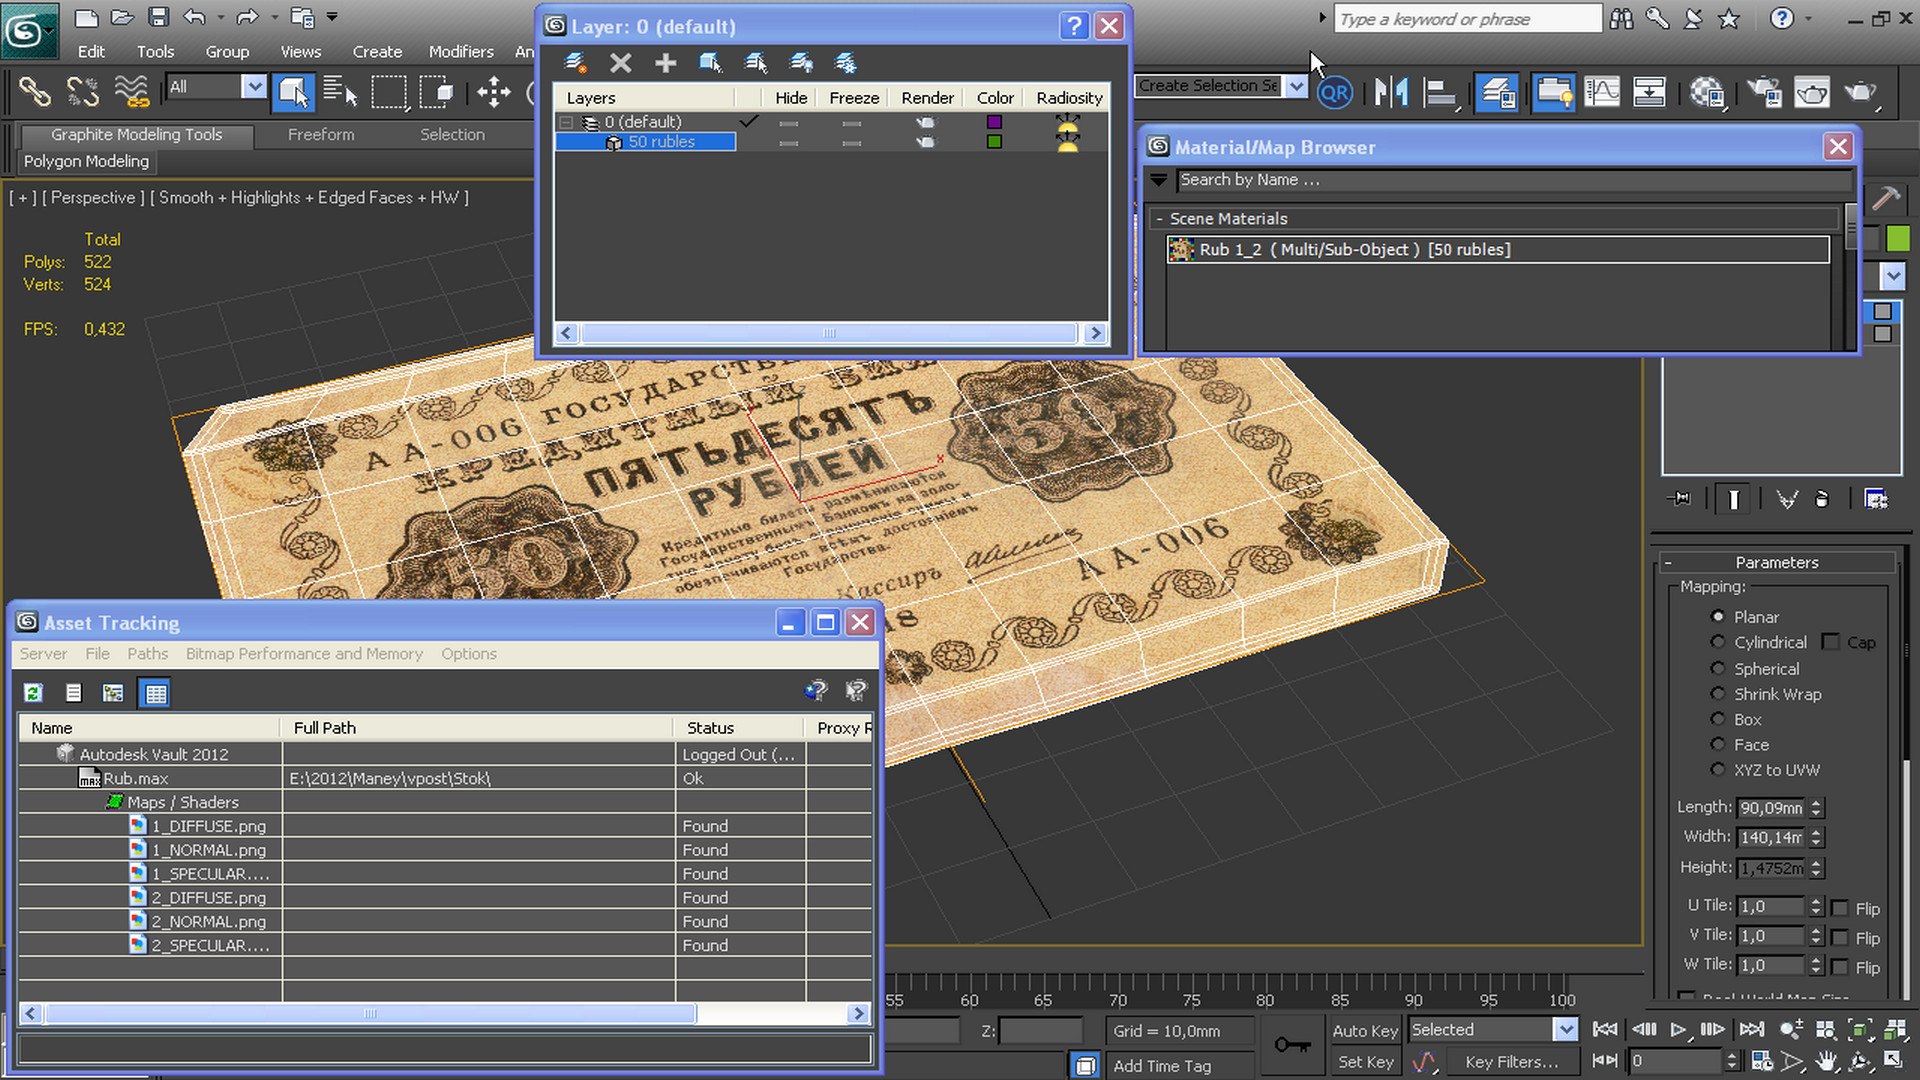Collapse the Scene Materials group
Screen dimensions: 1920x1080
click(1159, 218)
